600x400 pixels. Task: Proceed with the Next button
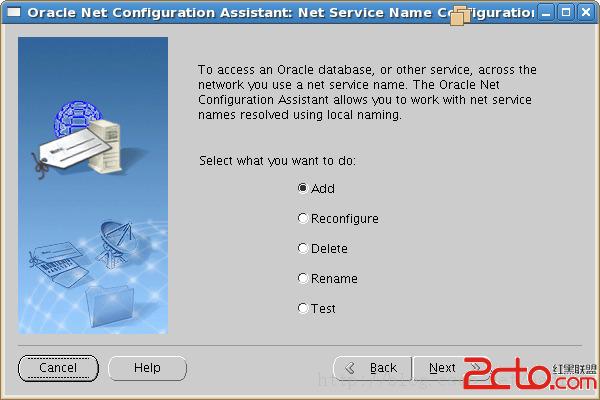tap(452, 368)
